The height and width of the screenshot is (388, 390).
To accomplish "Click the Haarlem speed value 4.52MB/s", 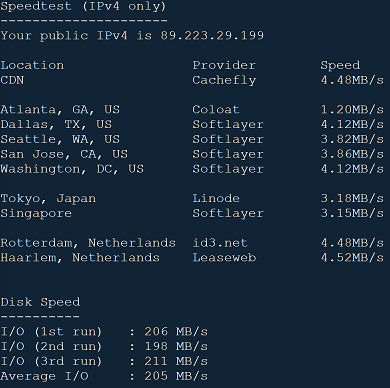I will click(352, 258).
